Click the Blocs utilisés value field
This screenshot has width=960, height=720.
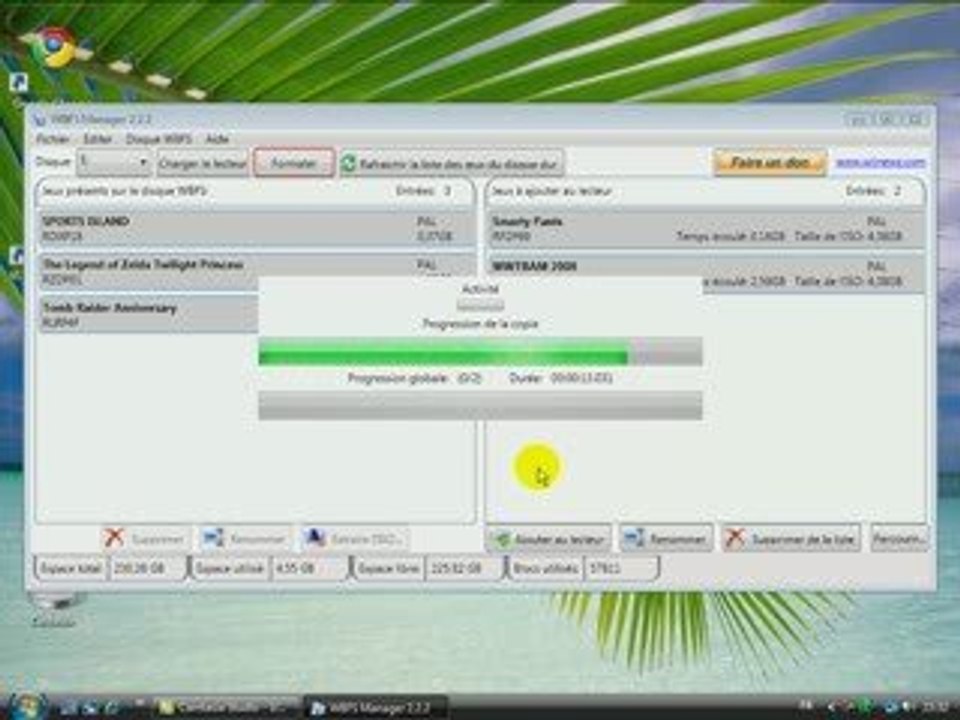[621, 568]
